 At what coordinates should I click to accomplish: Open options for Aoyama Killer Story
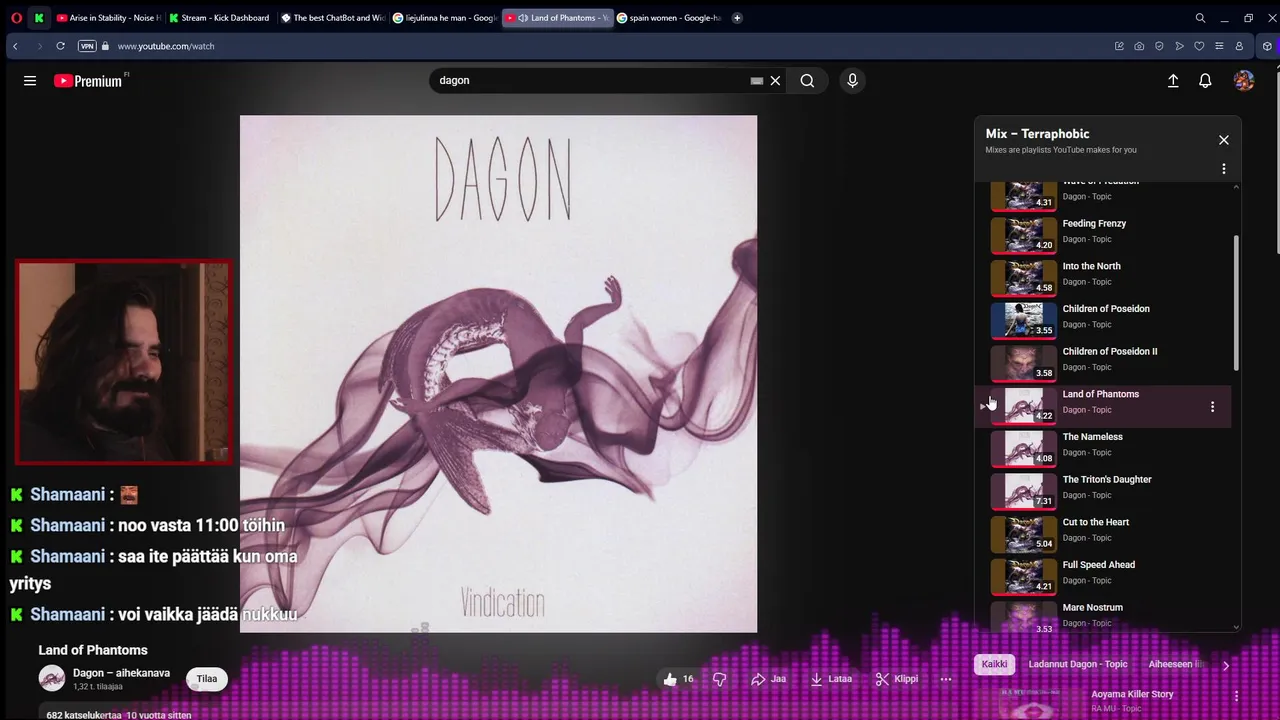[1236, 696]
